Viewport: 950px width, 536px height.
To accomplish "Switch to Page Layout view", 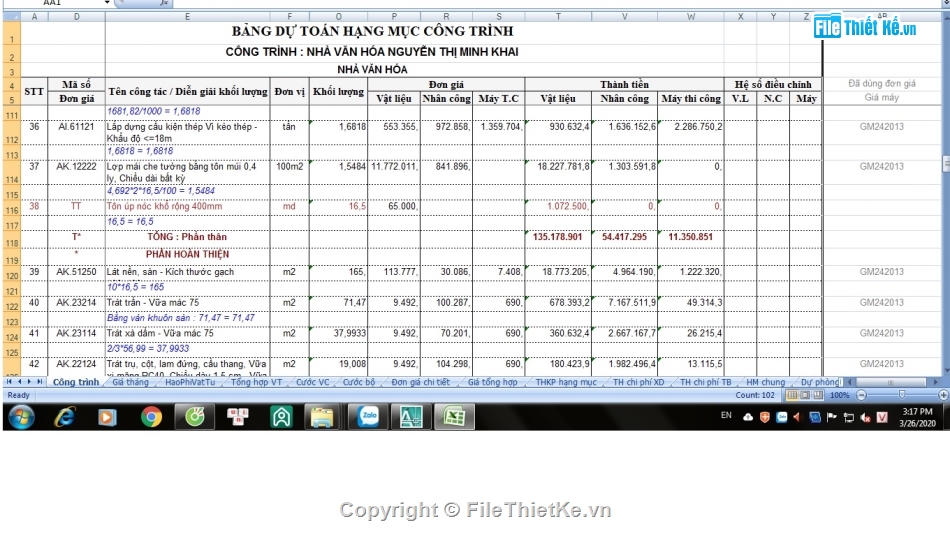I will (x=805, y=395).
